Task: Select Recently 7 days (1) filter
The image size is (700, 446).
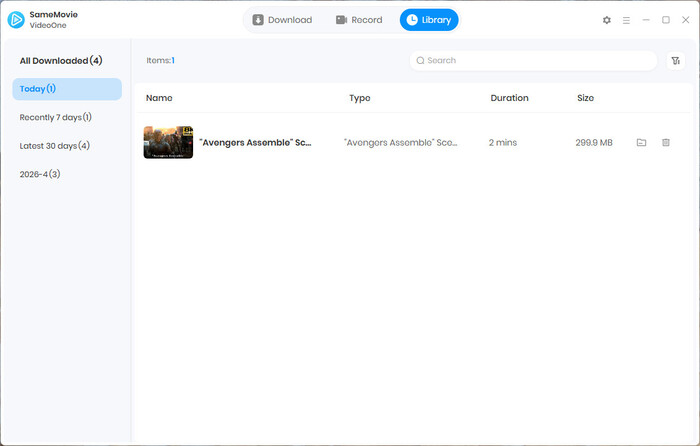Action: point(55,117)
